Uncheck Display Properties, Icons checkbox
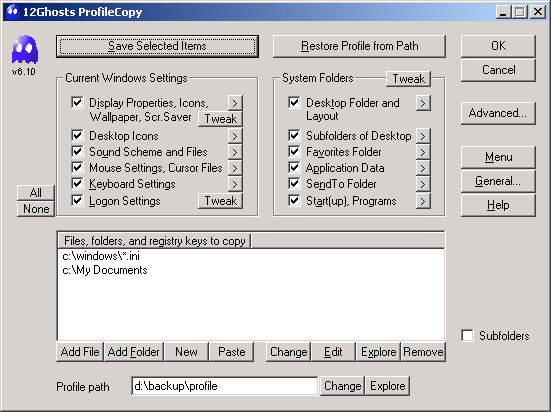The height and width of the screenshot is (412, 551). [77, 103]
